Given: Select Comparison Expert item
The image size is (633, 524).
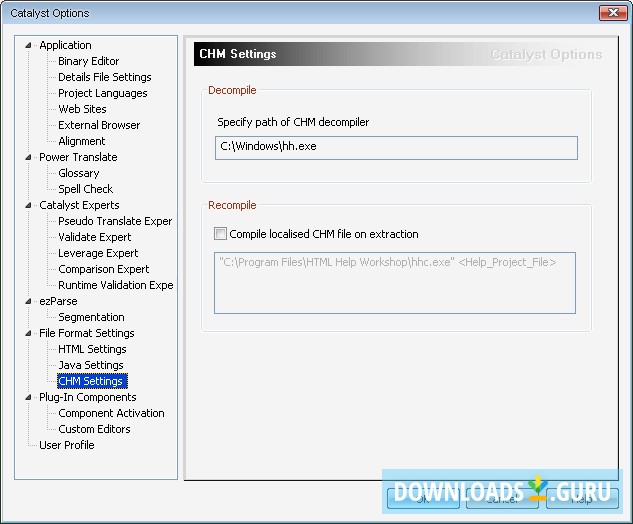Looking at the screenshot, I should tap(104, 269).
